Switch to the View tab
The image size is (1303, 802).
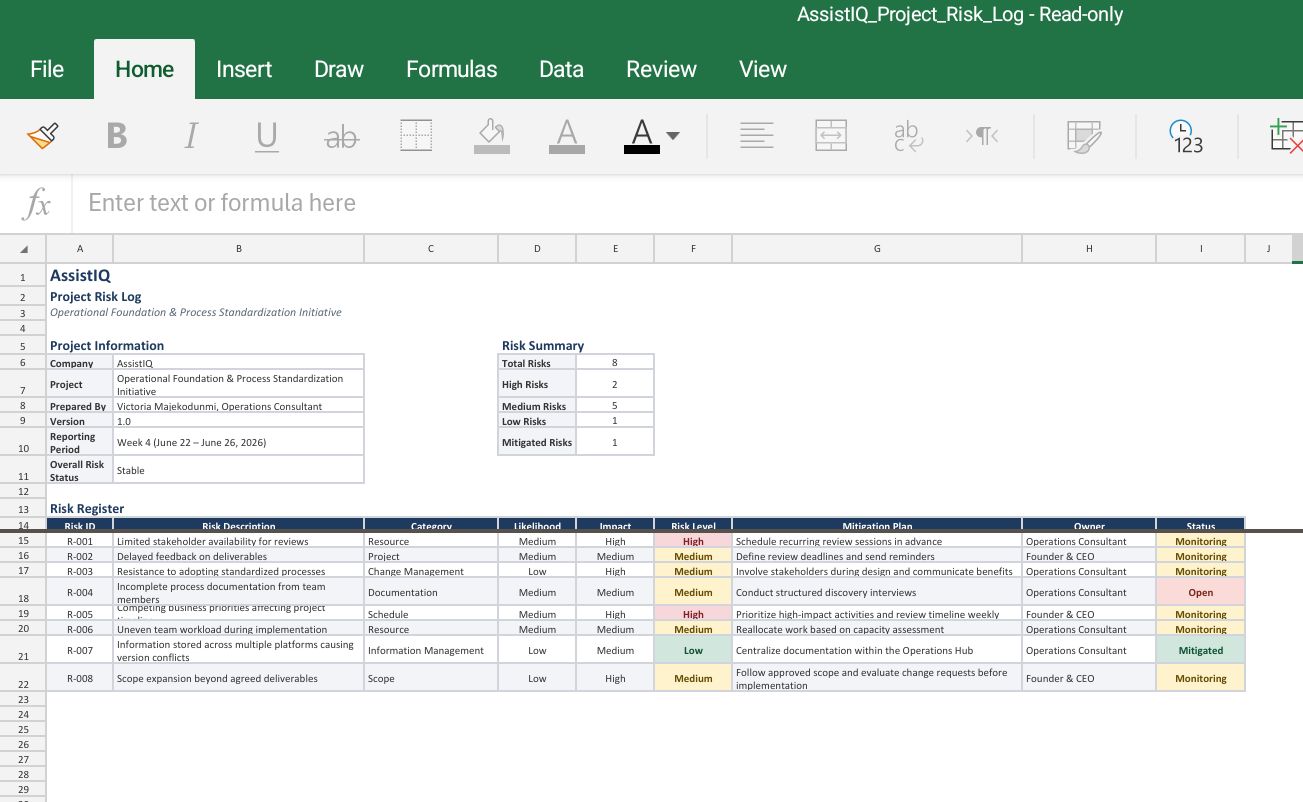point(763,69)
